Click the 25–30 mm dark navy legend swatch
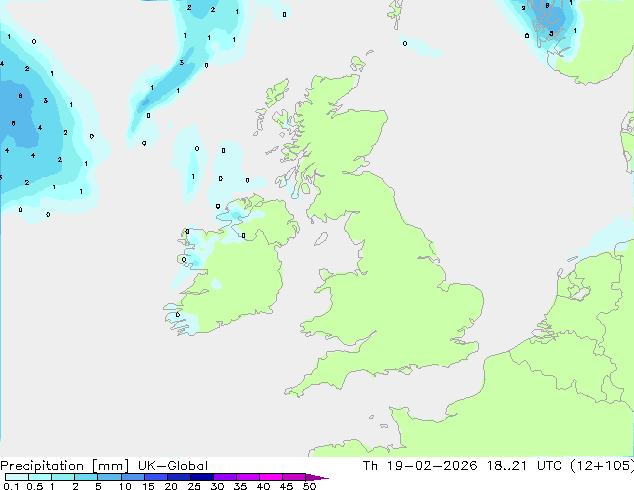 (201, 477)
